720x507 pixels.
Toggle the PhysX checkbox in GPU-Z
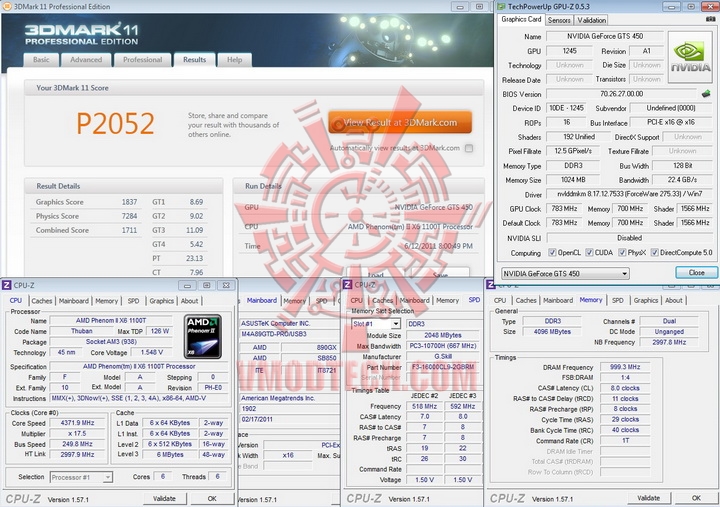622,253
